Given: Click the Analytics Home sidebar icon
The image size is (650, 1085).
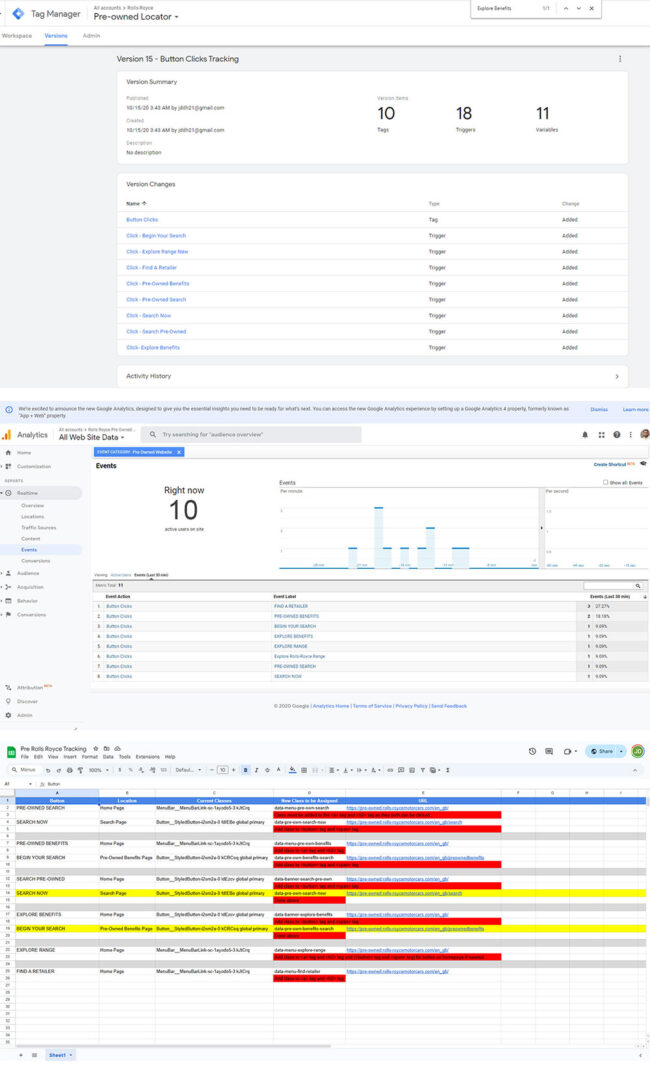Looking at the screenshot, I should point(7,453).
